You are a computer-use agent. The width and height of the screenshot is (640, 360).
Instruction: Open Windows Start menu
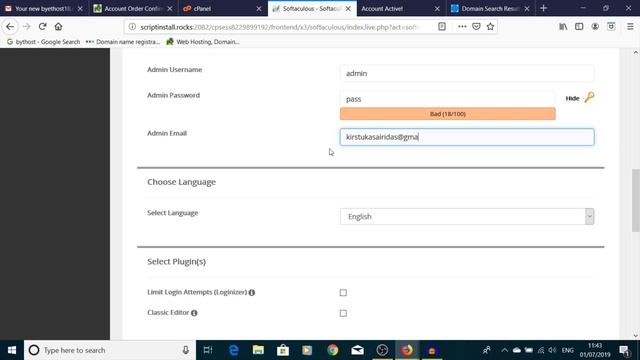coord(12,350)
